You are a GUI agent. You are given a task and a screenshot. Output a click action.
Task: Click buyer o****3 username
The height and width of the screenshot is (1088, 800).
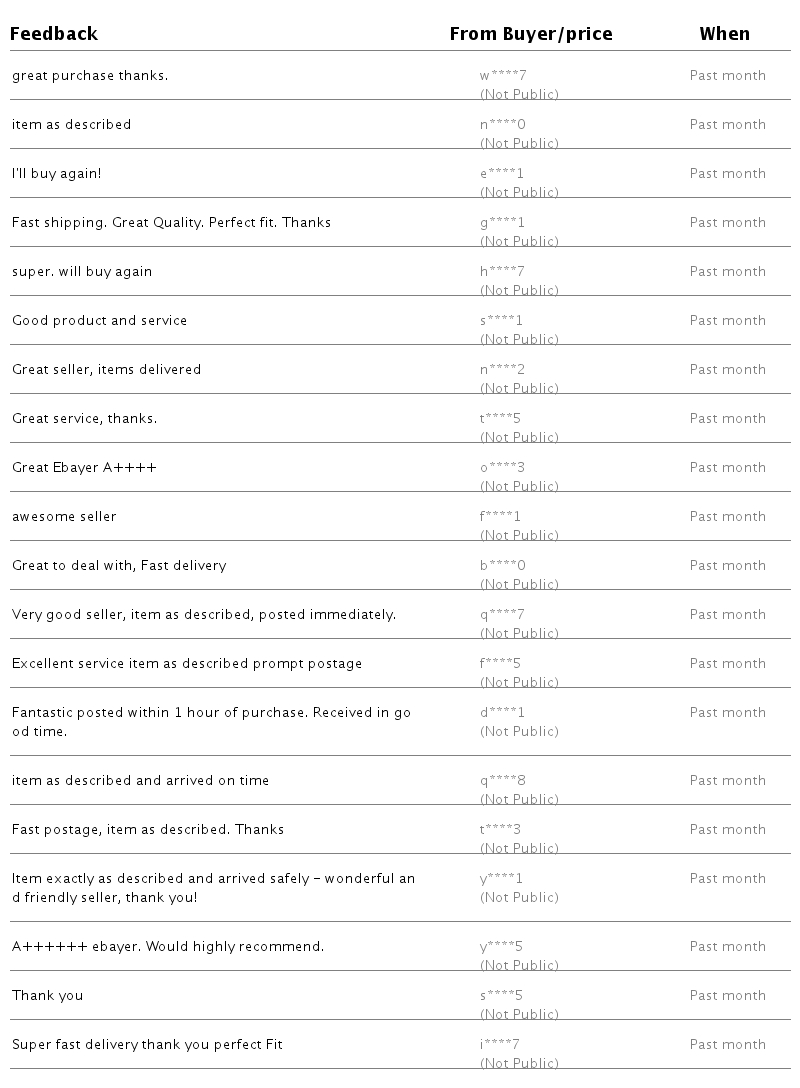click(502, 467)
